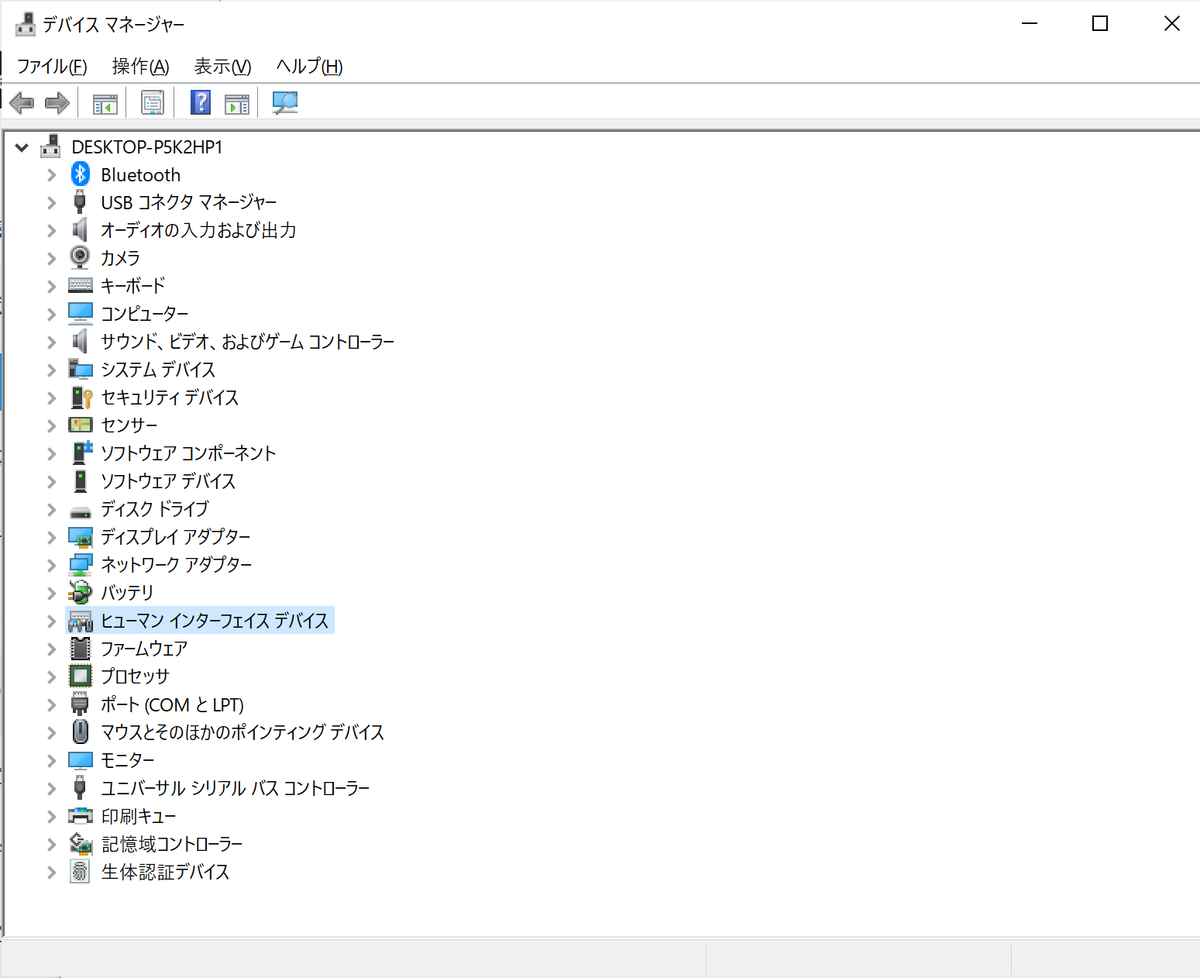Click the blue Help icon in toolbar
This screenshot has height=978, width=1200.
[x=201, y=102]
